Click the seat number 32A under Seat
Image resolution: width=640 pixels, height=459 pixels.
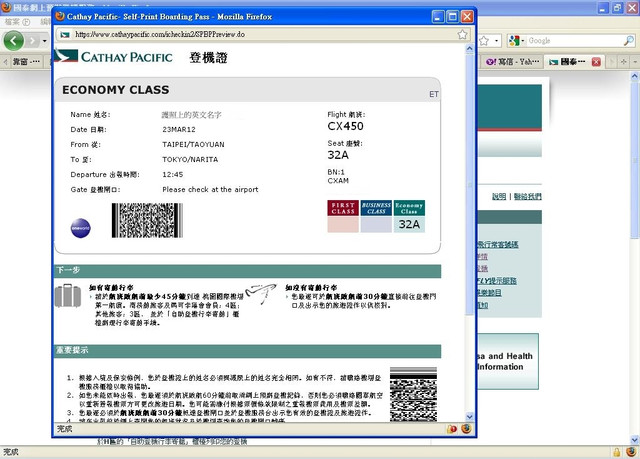(338, 155)
